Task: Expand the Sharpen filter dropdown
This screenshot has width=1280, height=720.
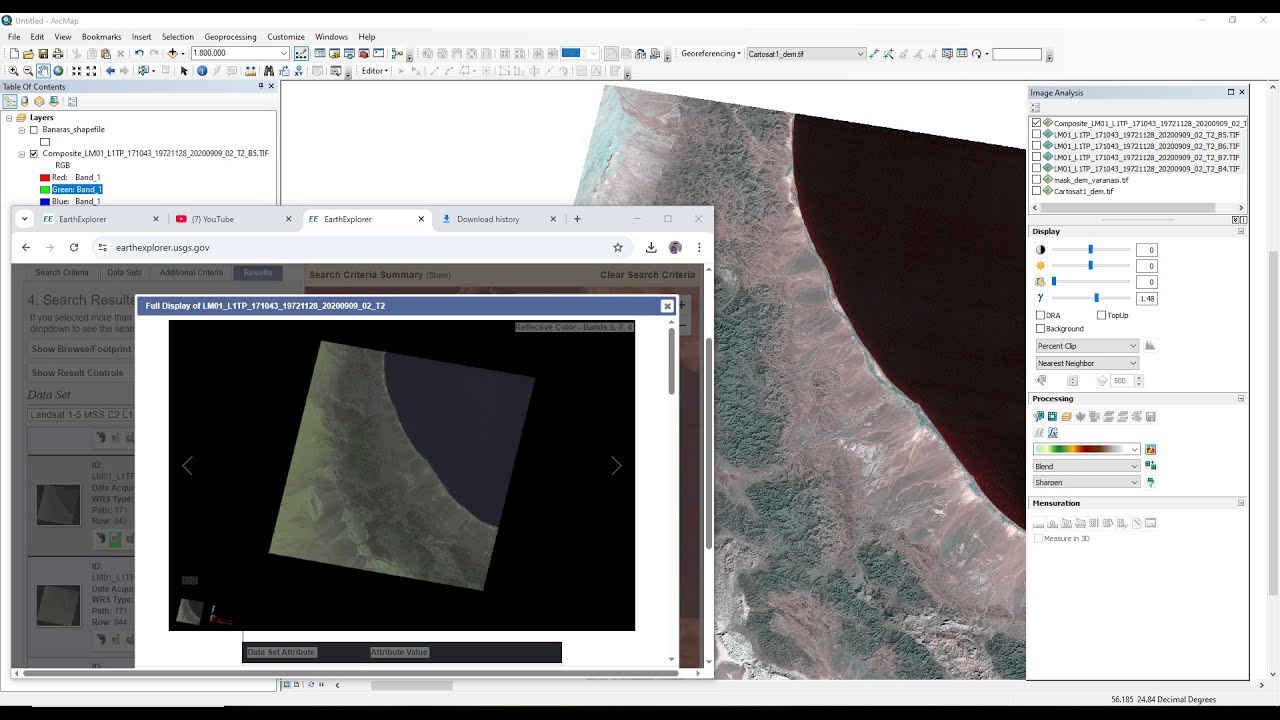Action: click(x=1087, y=482)
